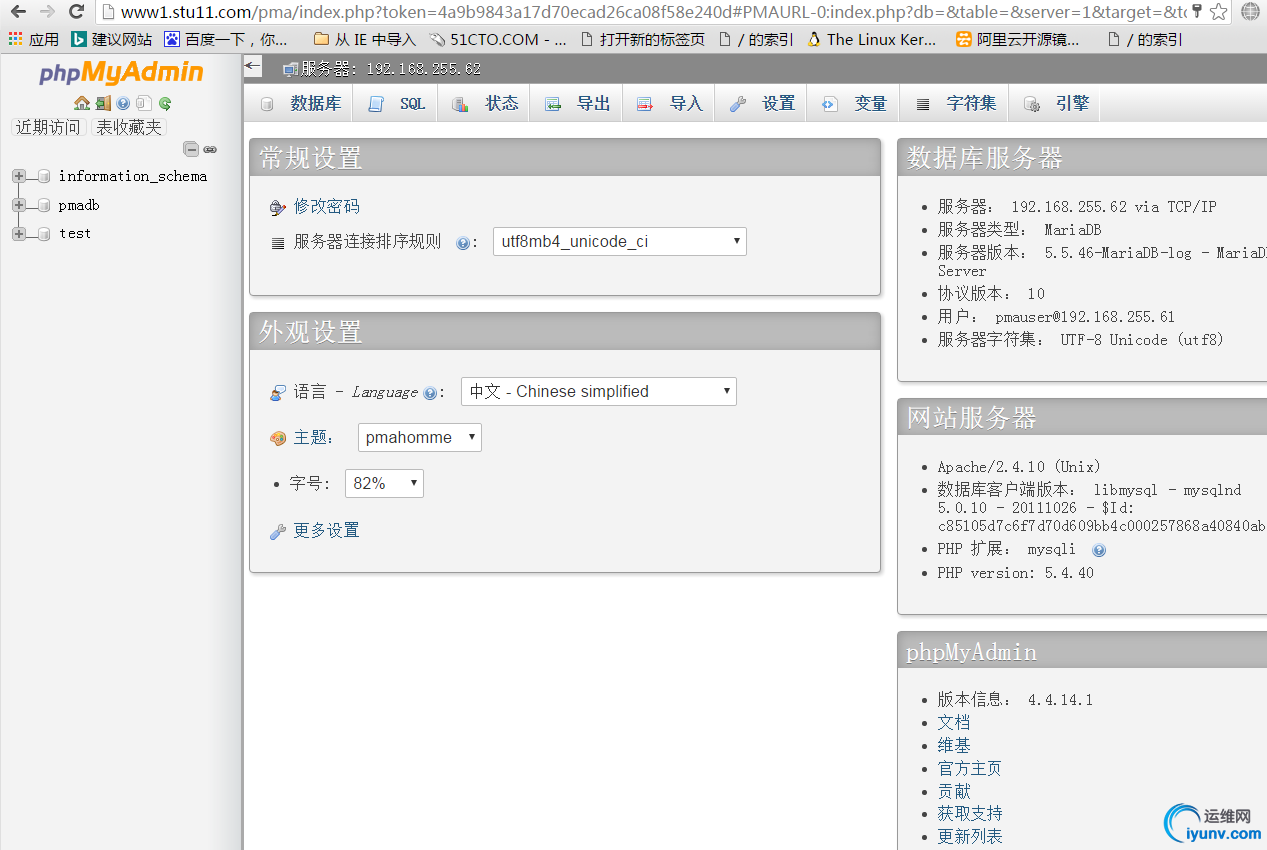1267x850 pixels.
Task: Switch to the 状态 tab
Action: pos(485,104)
